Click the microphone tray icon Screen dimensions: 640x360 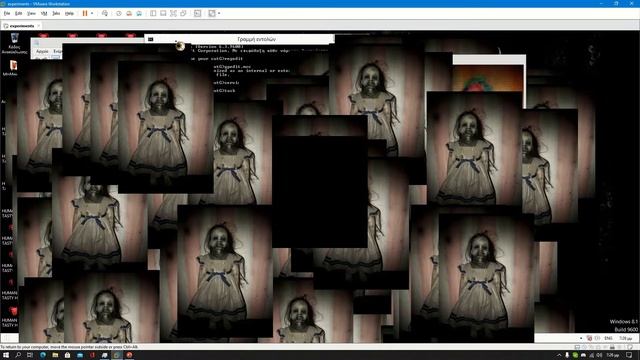(x=567, y=355)
